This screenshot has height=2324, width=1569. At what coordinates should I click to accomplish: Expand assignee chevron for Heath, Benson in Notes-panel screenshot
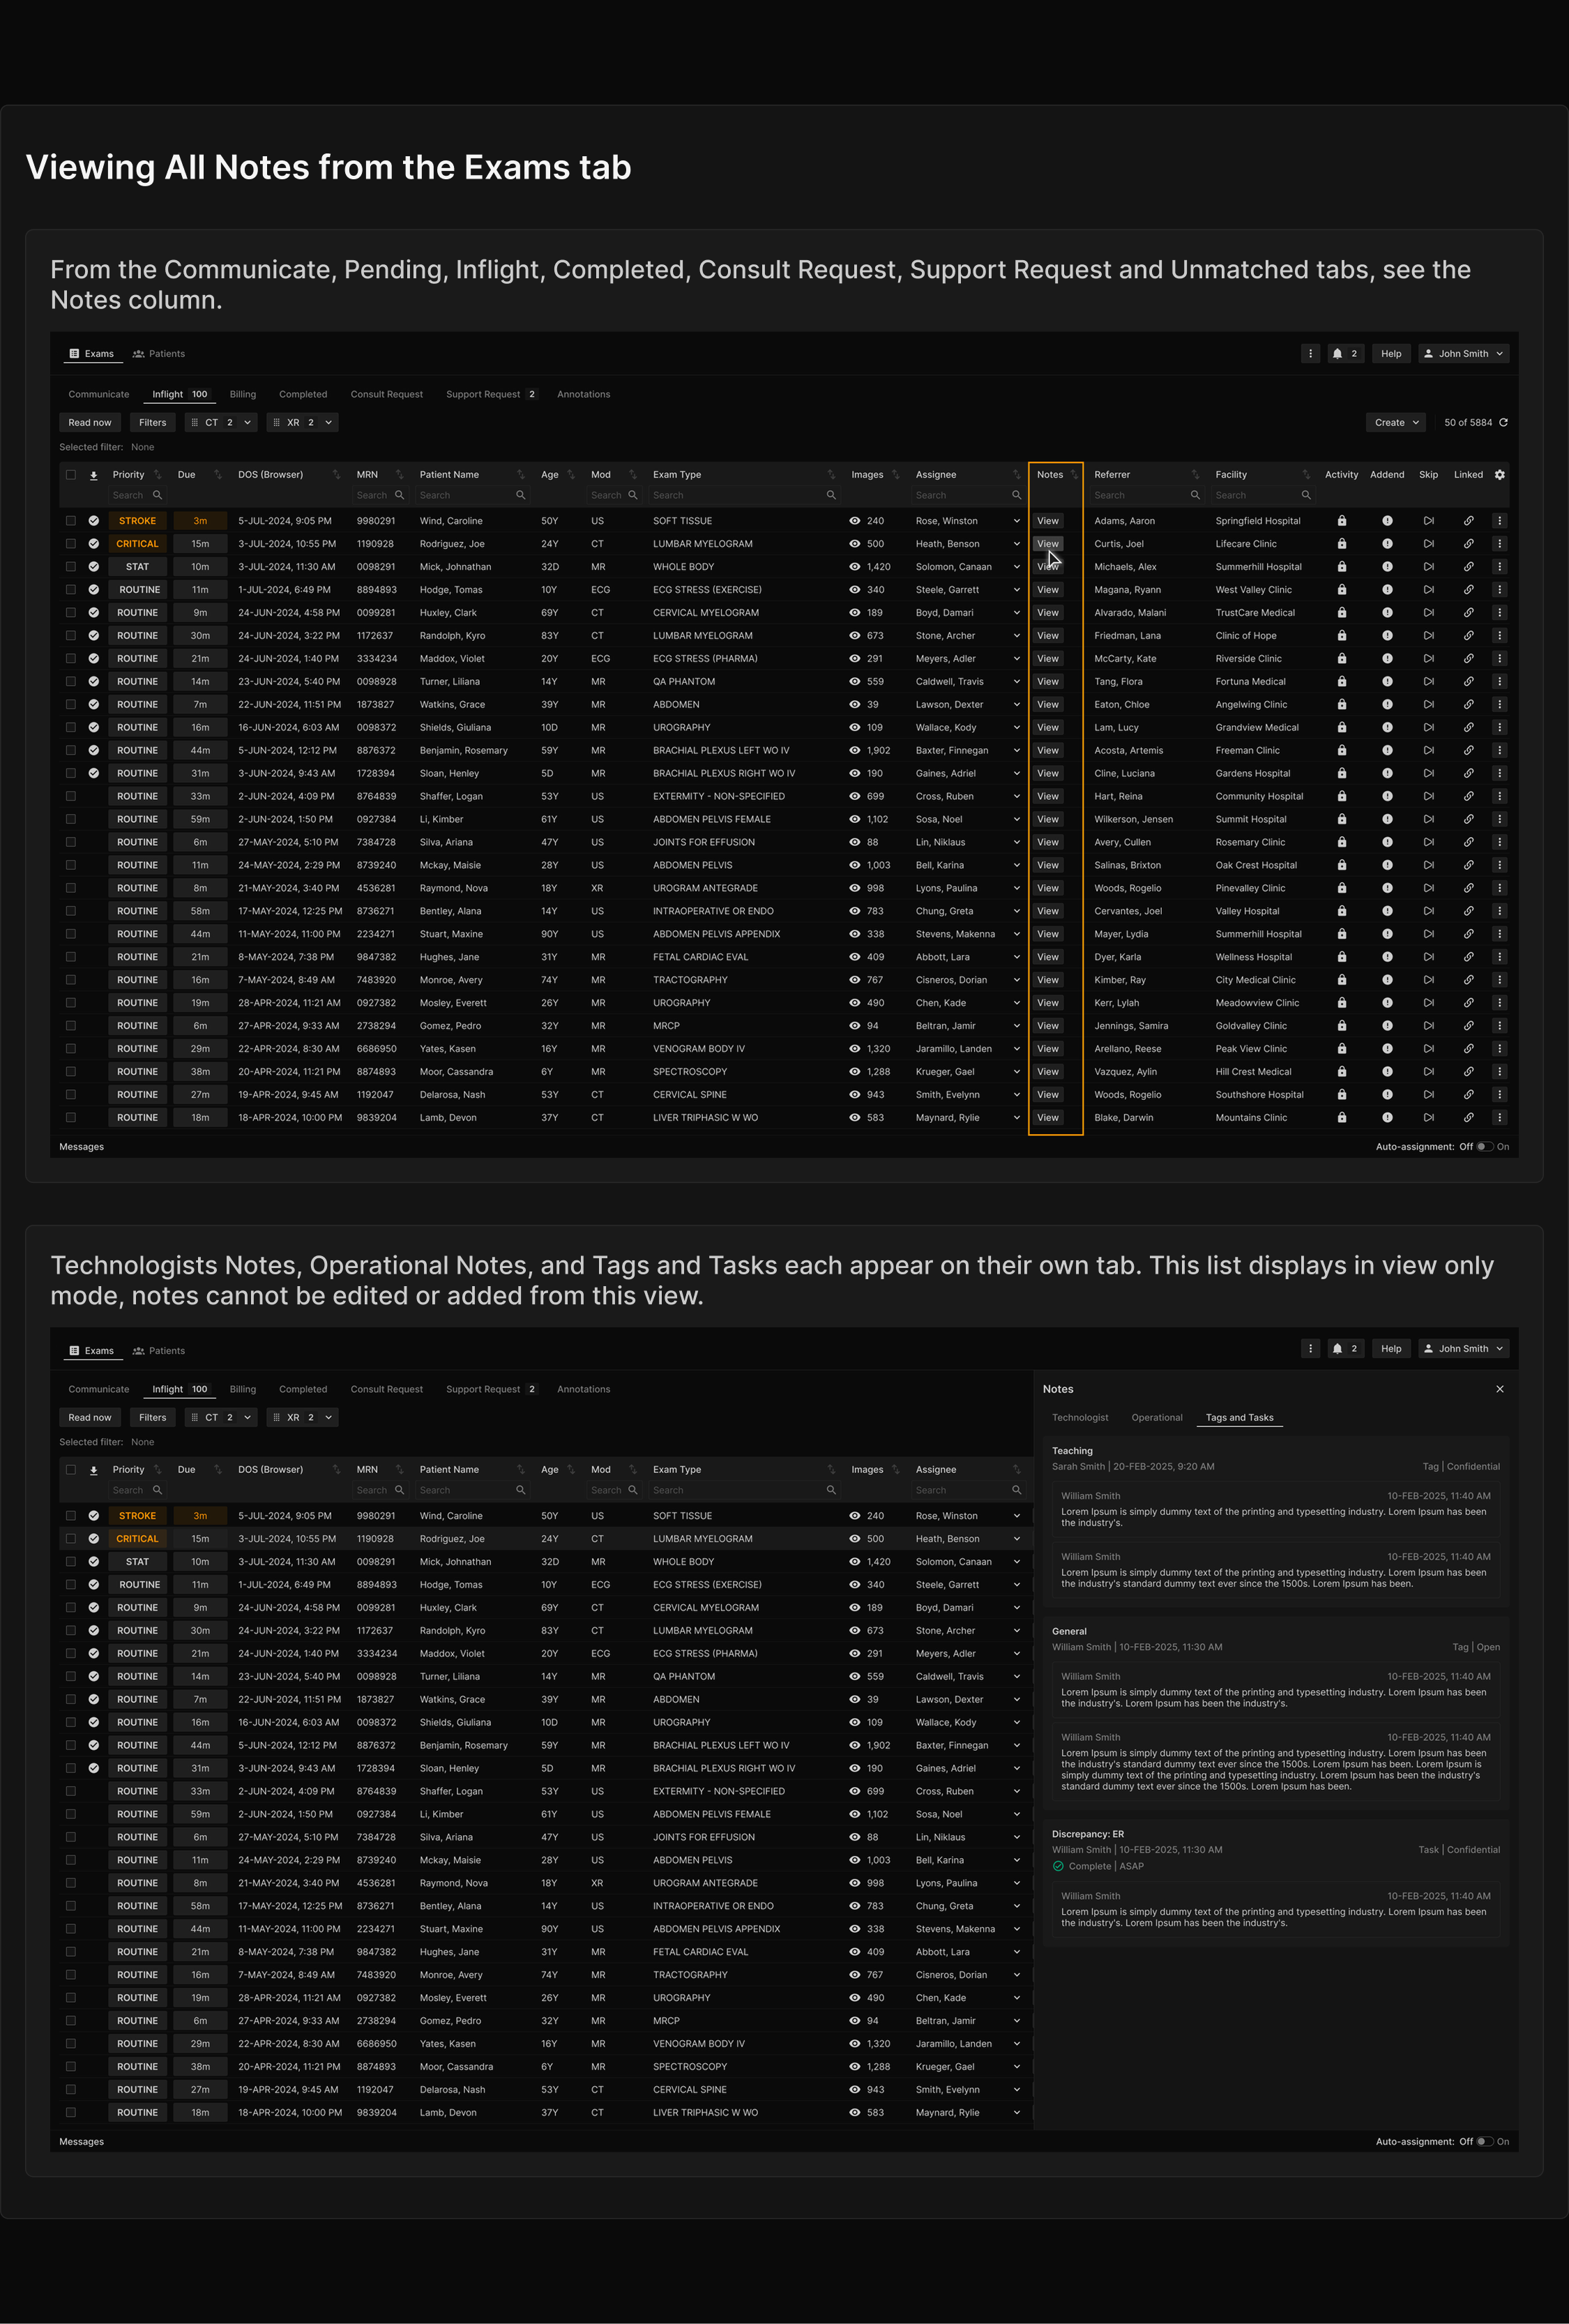(x=1016, y=1539)
